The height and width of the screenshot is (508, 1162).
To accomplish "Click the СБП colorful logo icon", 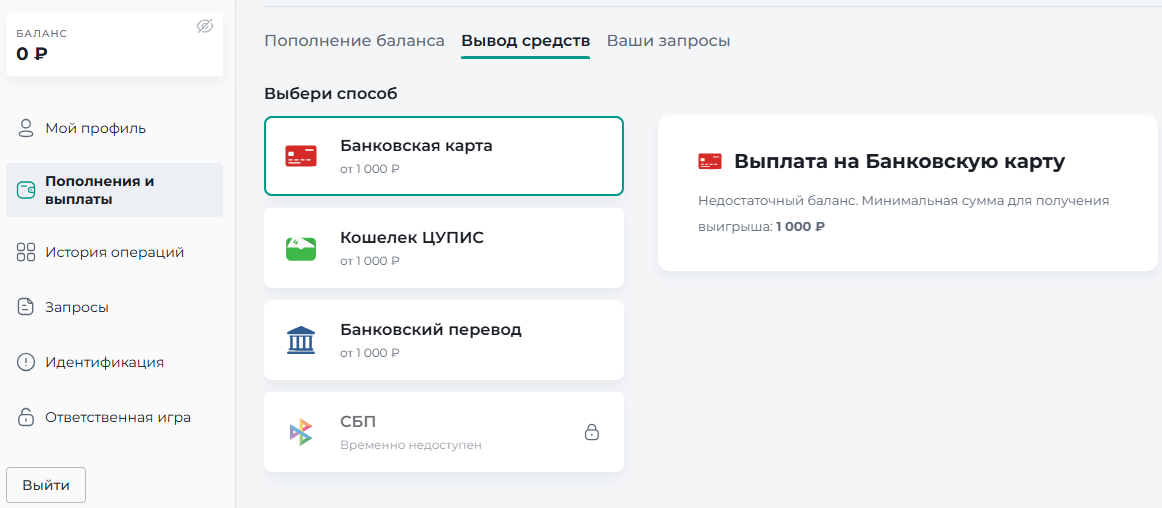I will point(301,432).
